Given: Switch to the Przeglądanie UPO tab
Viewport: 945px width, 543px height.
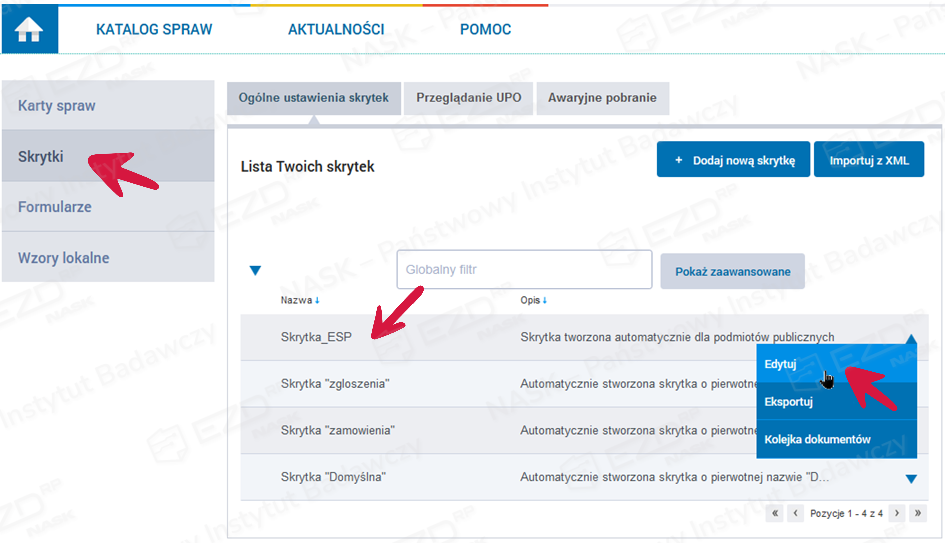Looking at the screenshot, I should point(468,98).
